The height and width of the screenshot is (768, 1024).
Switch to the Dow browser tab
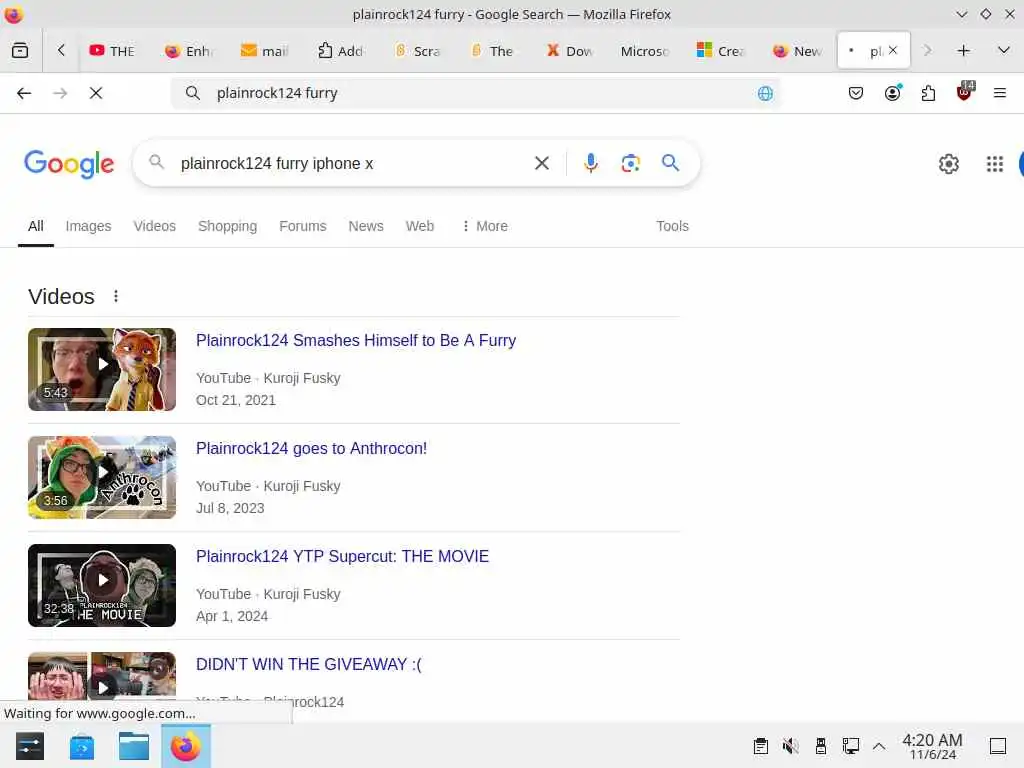[569, 50]
